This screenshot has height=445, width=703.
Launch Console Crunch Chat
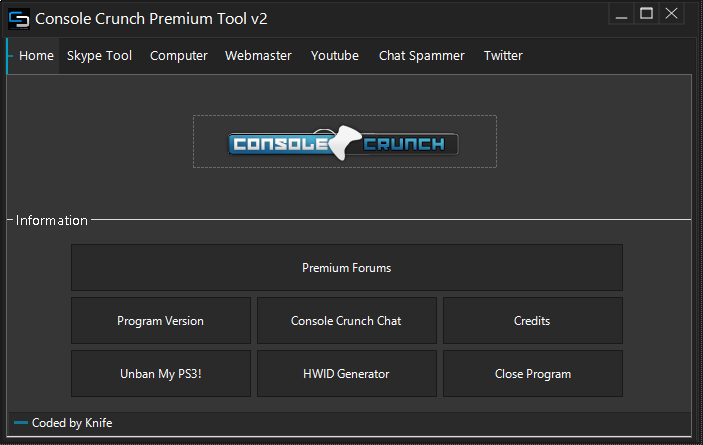pos(347,321)
